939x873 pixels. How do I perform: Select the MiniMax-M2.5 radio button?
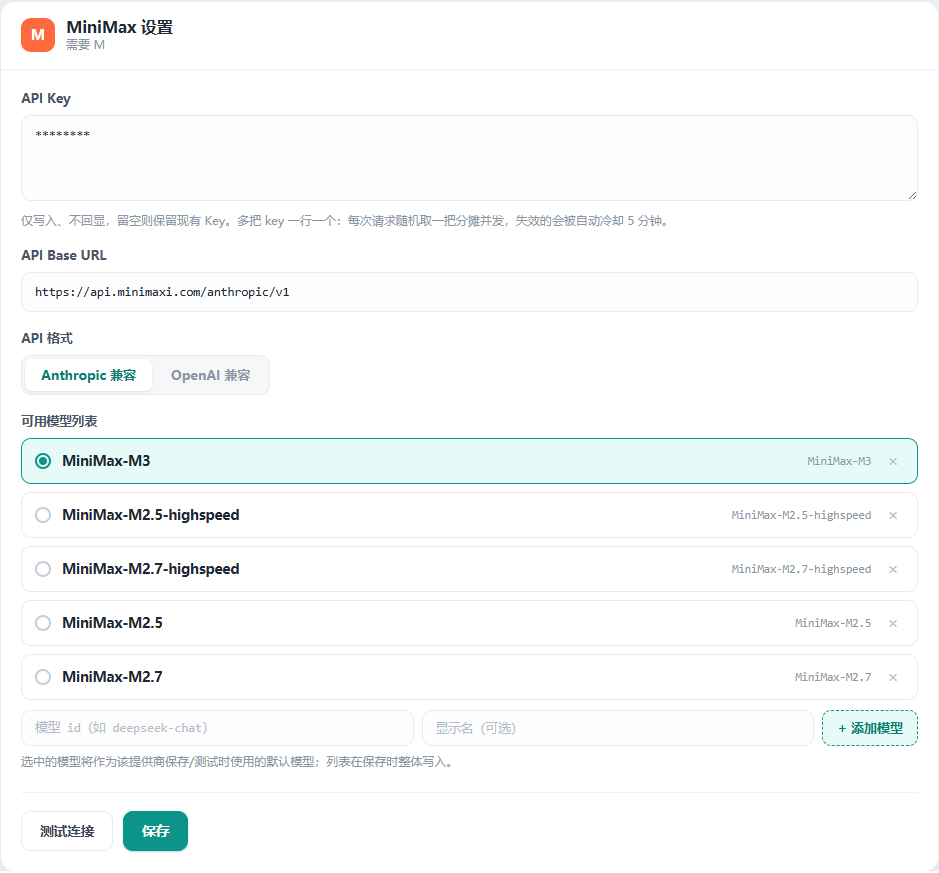(43, 623)
